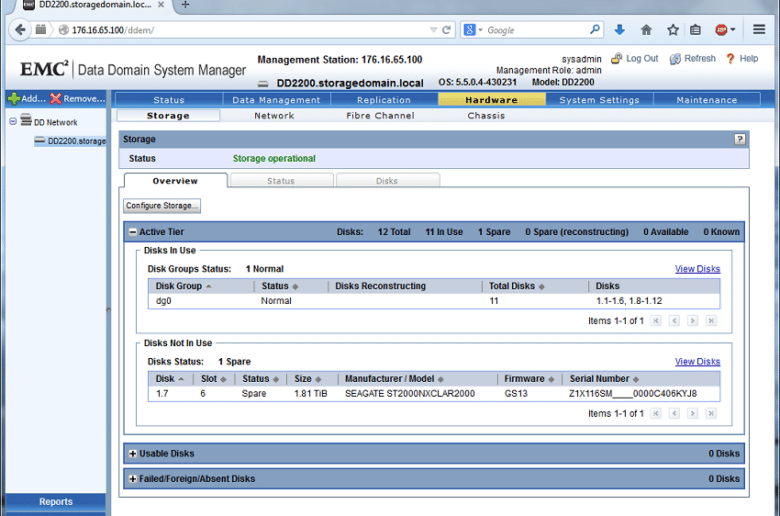Sort spare disks by Slot column
This screenshot has height=516, width=780.
point(213,379)
